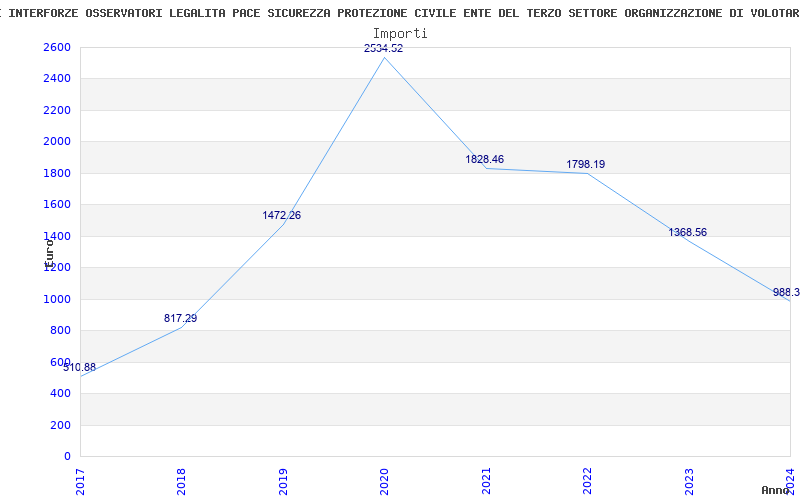Select the 2018 x-axis label
This screenshot has width=800, height=500.
tap(181, 481)
